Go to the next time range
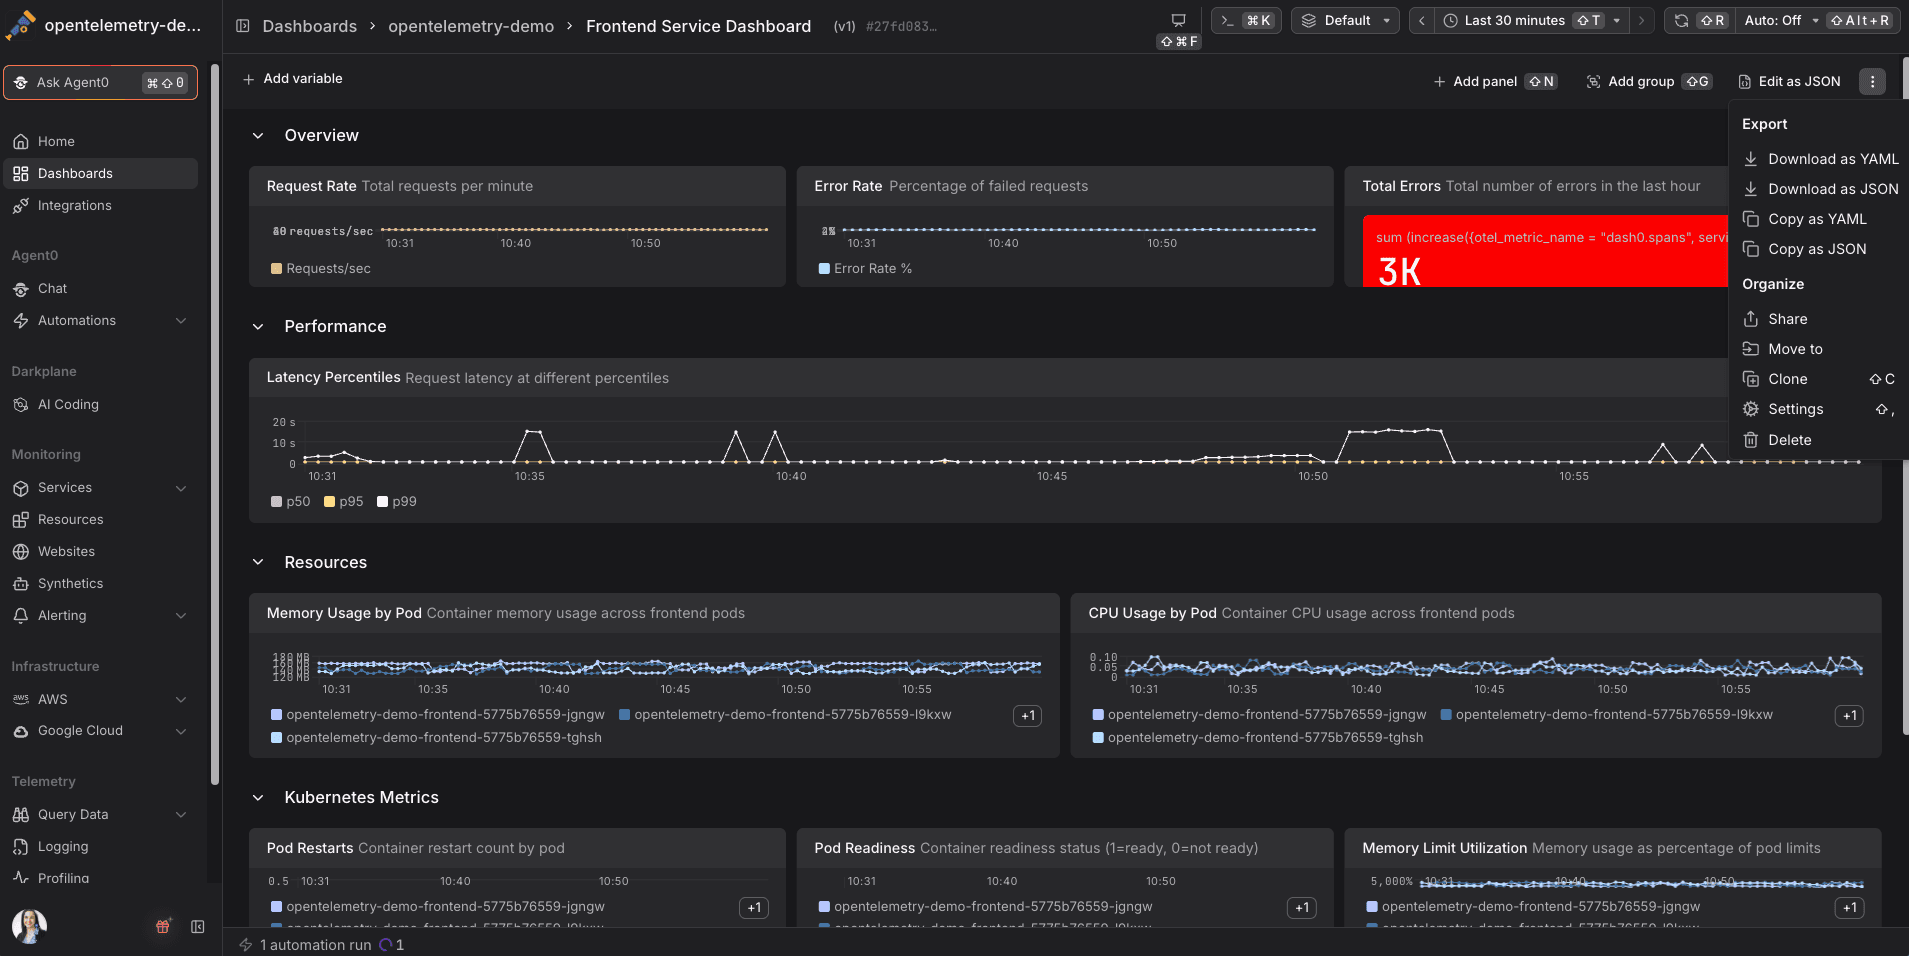Screen dimensions: 1909x956 (1641, 20)
